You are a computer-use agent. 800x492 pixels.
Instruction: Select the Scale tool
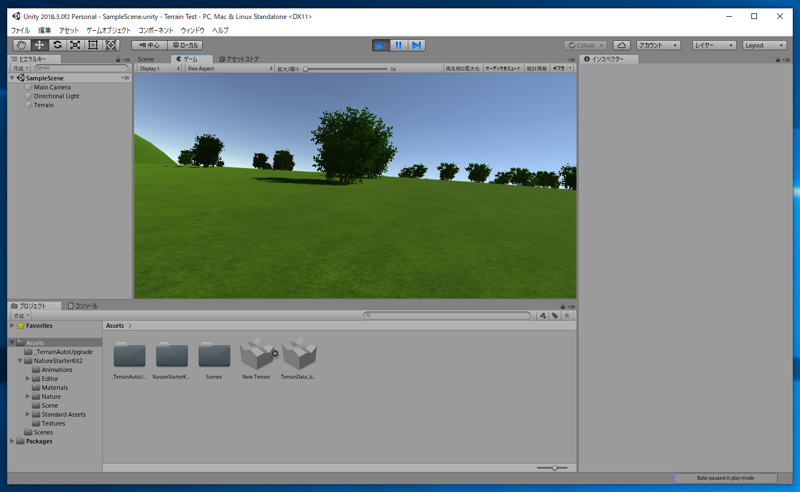pyautogui.click(x=75, y=45)
